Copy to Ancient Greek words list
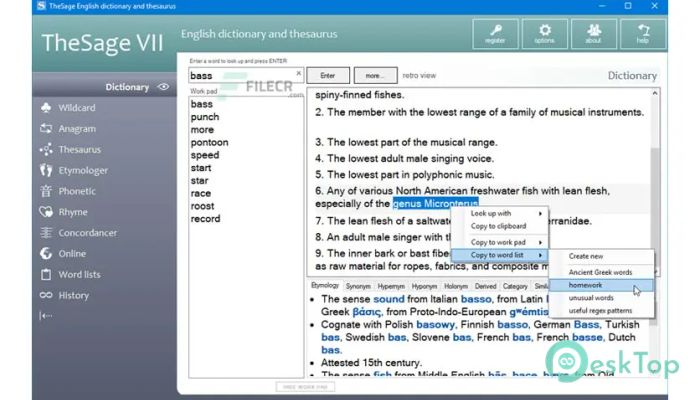This screenshot has width=700, height=400. (x=601, y=272)
